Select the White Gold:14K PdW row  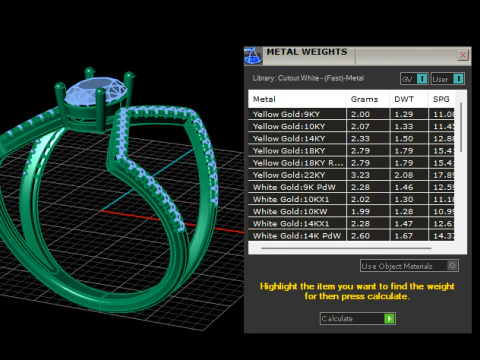351,235
